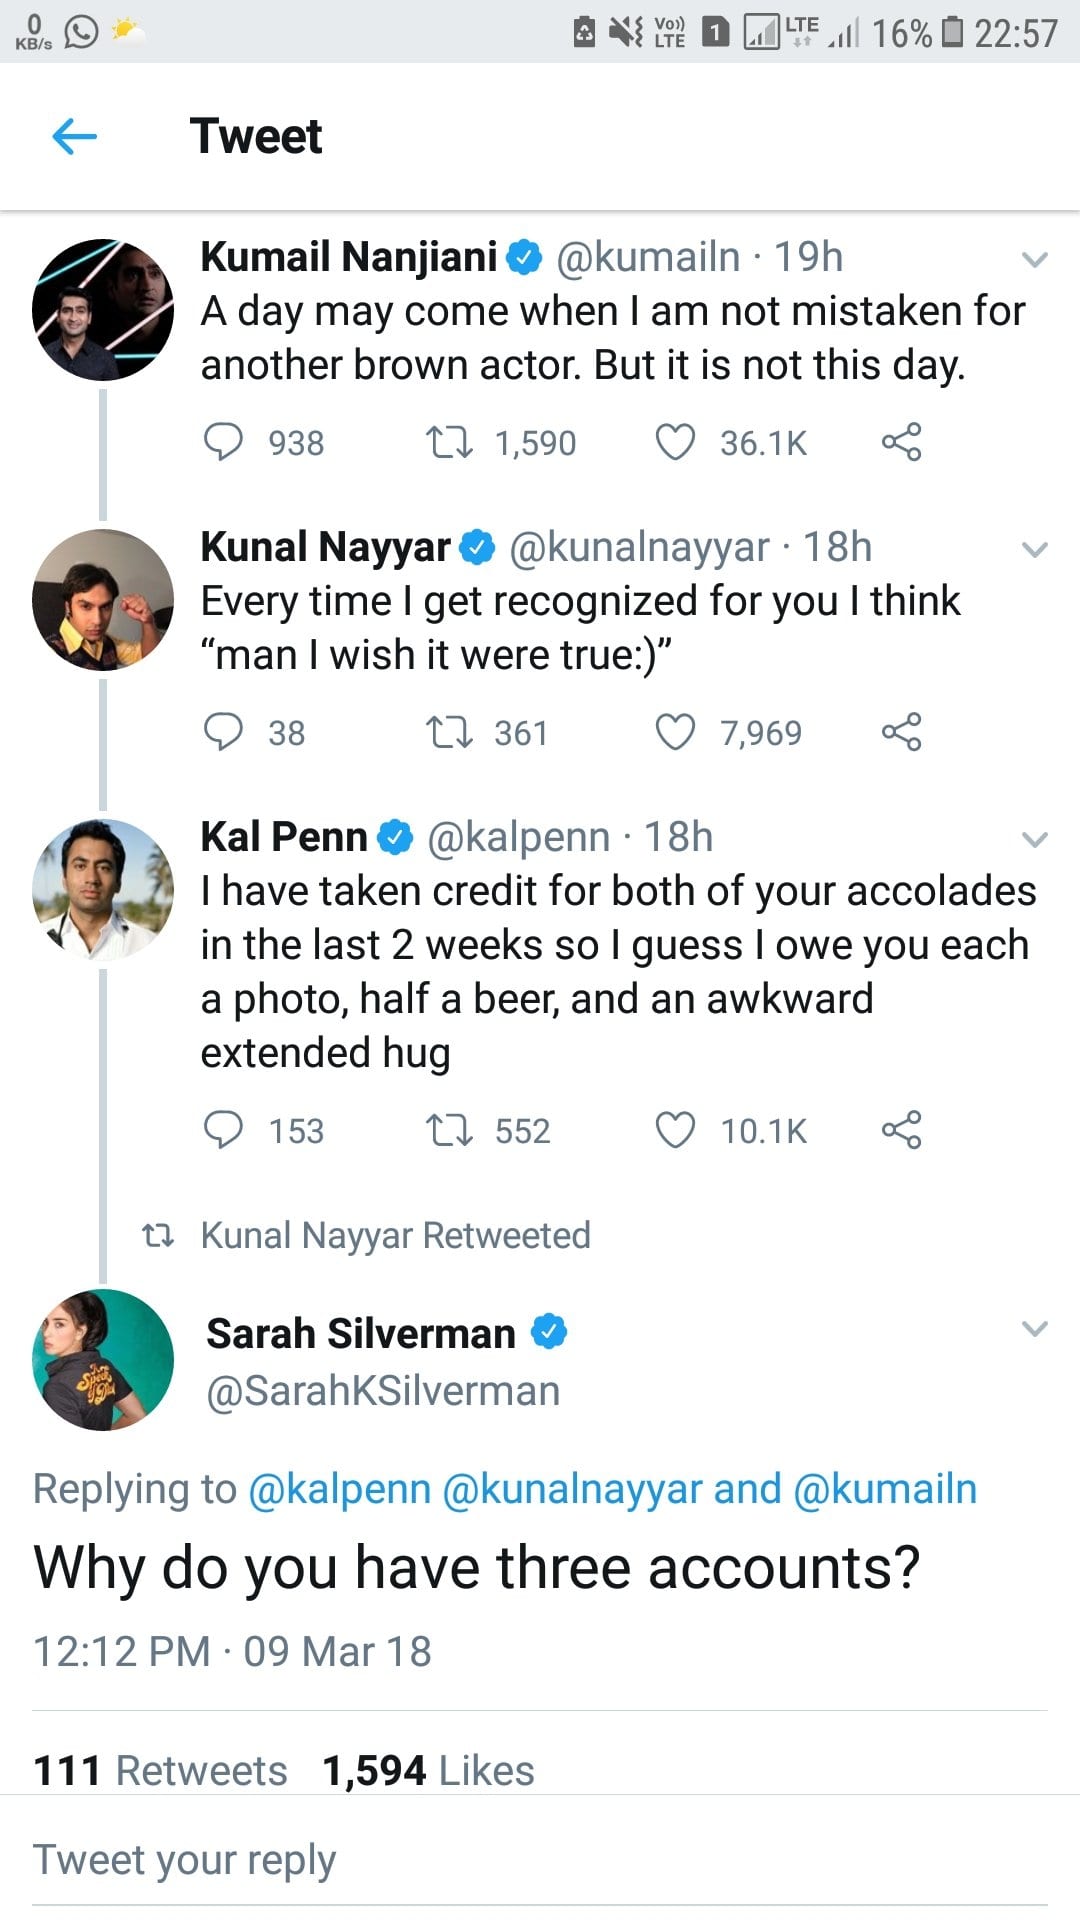Screen dimensions: 1080x1920
Task: Retweet Kumail Nanjiani's tweet
Action: tap(449, 442)
